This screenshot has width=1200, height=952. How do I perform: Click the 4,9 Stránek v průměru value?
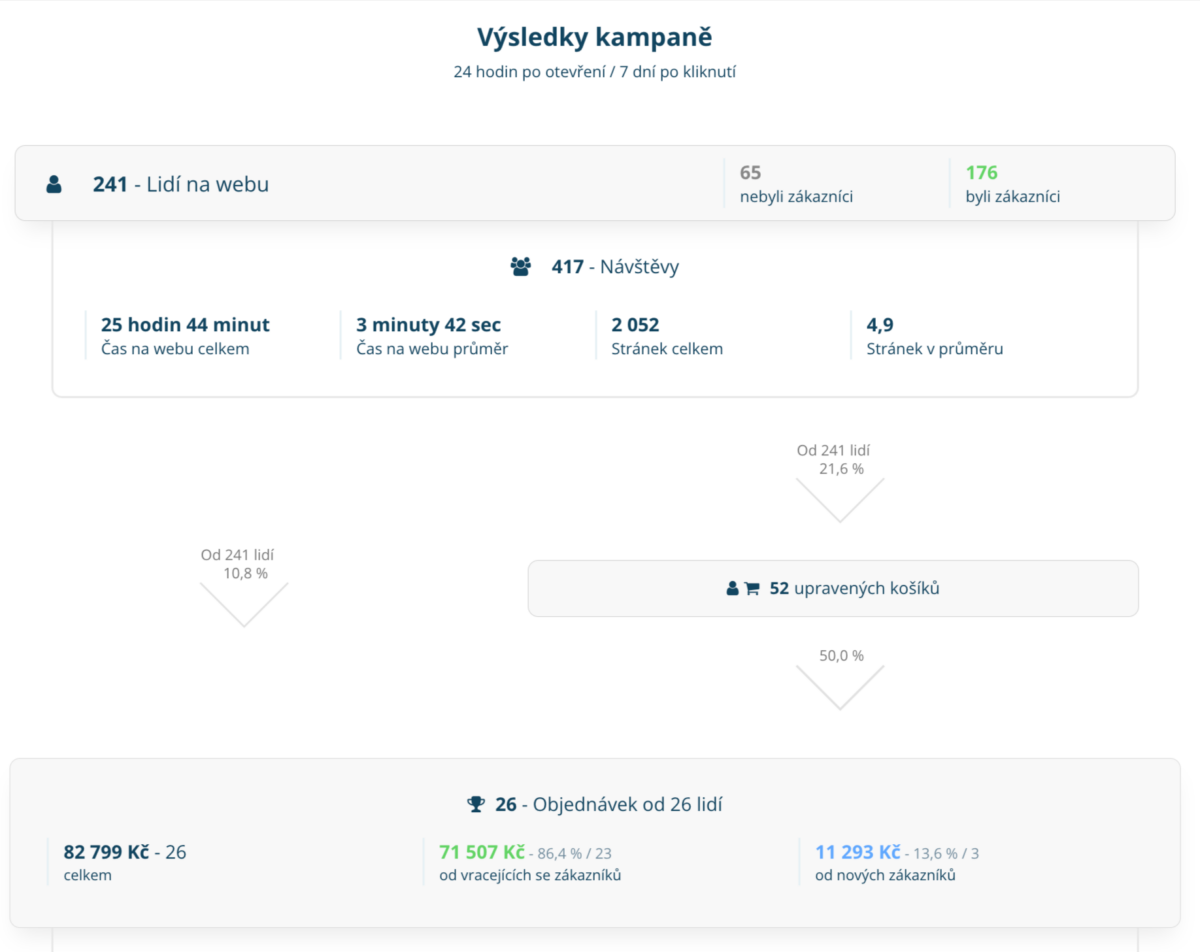tap(880, 325)
